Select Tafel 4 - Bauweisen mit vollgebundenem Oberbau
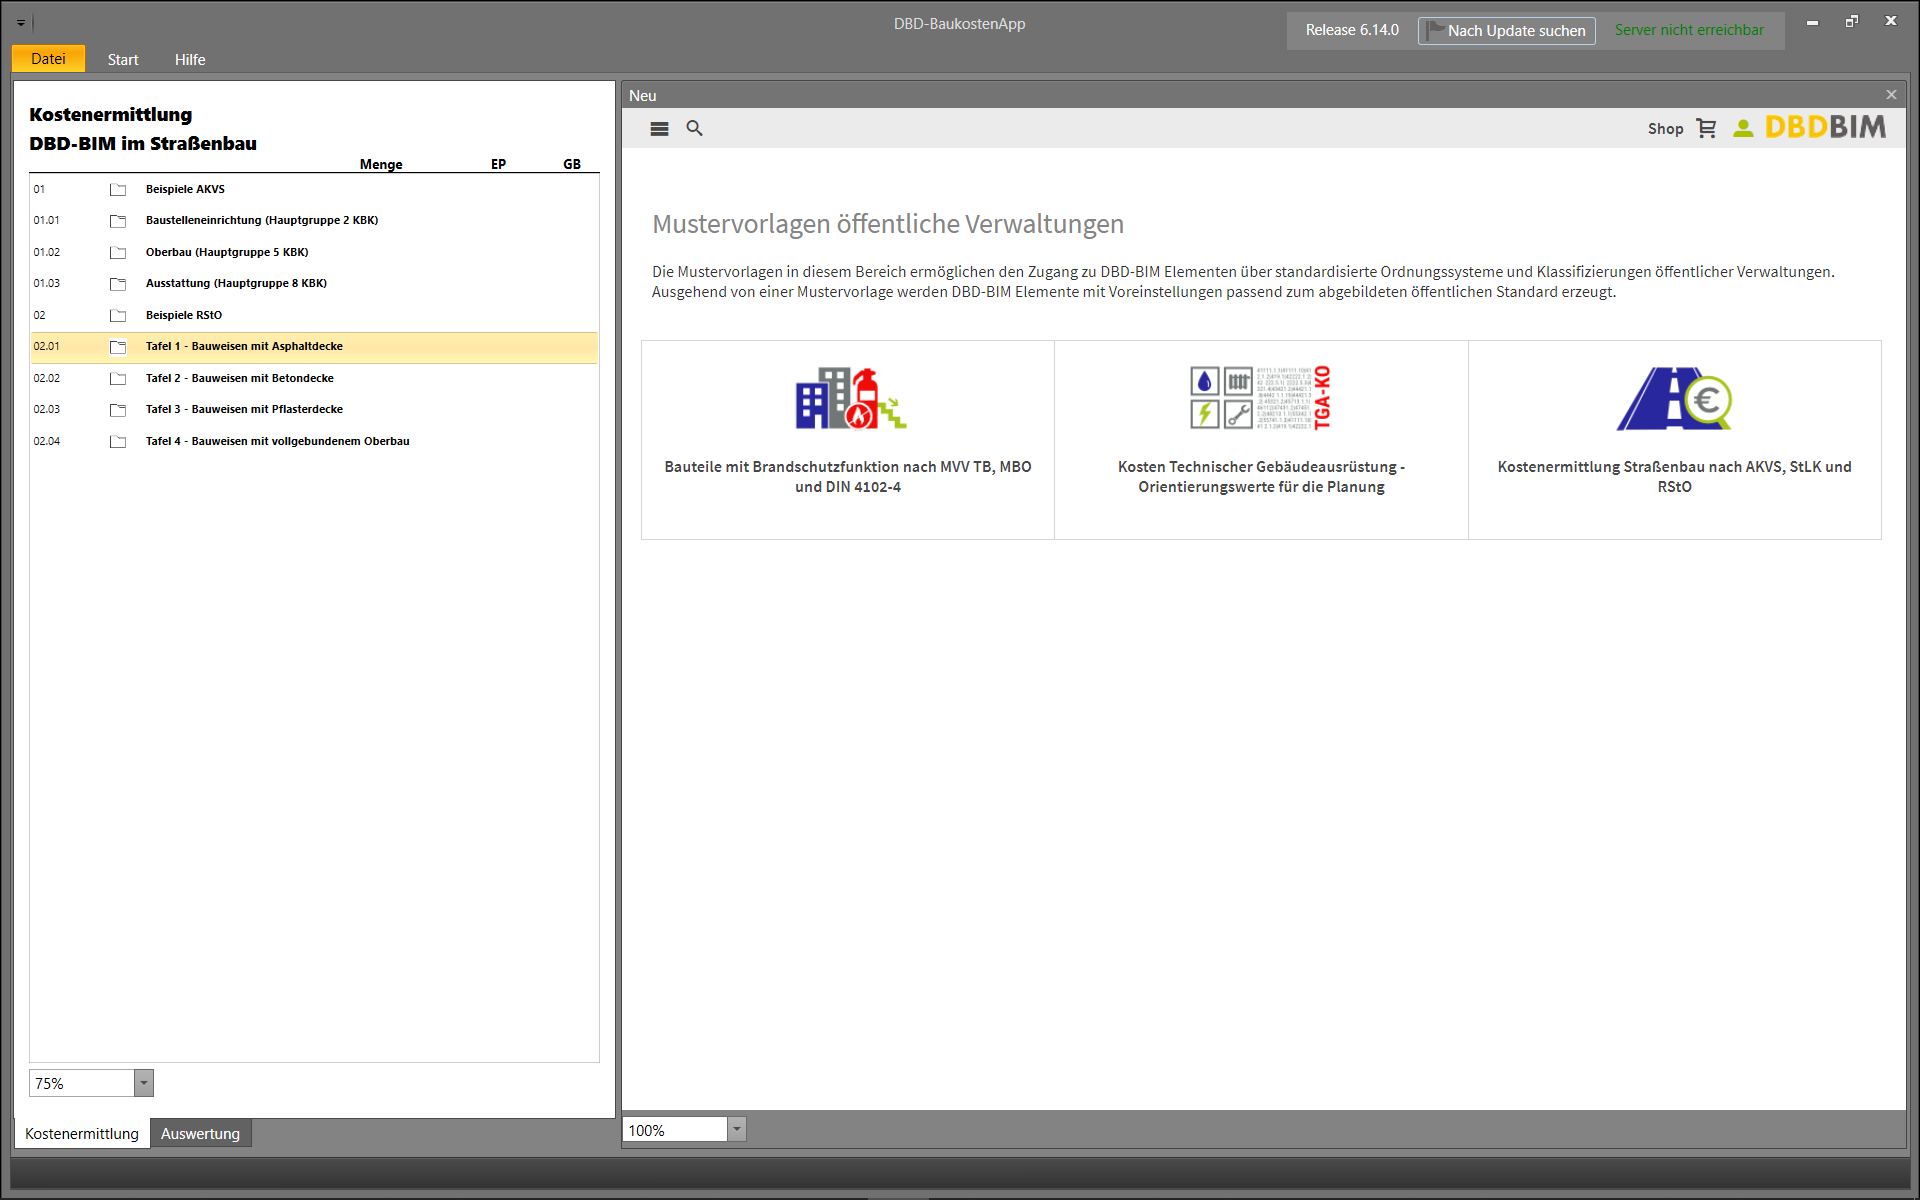 (315, 442)
